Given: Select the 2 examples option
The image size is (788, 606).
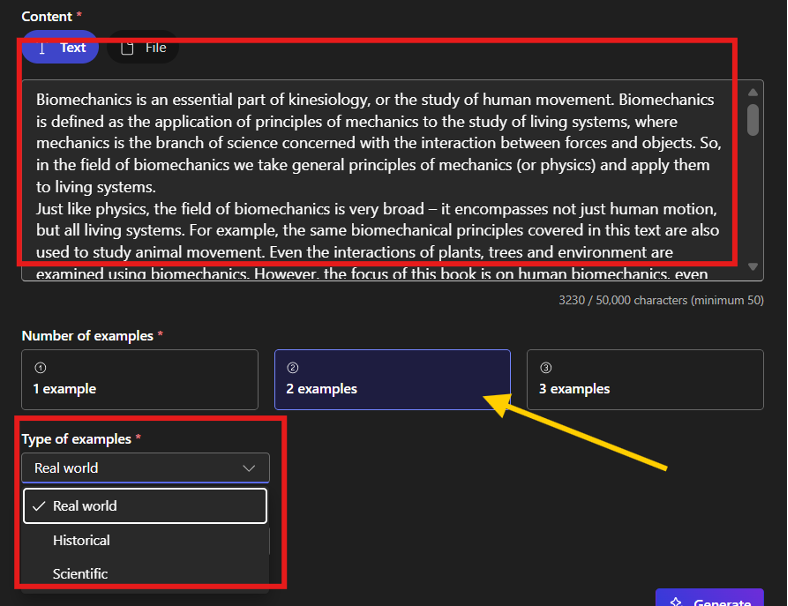Looking at the screenshot, I should coord(392,379).
